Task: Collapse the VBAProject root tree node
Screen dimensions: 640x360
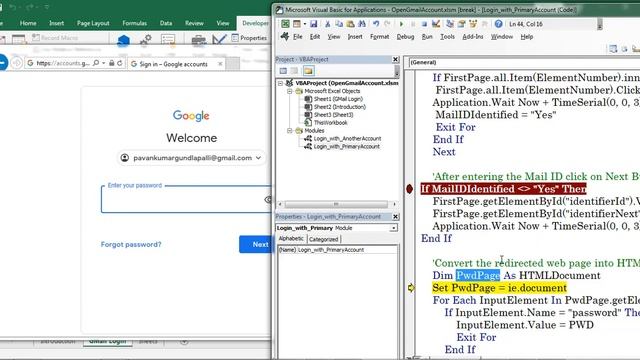Action: tap(280, 83)
